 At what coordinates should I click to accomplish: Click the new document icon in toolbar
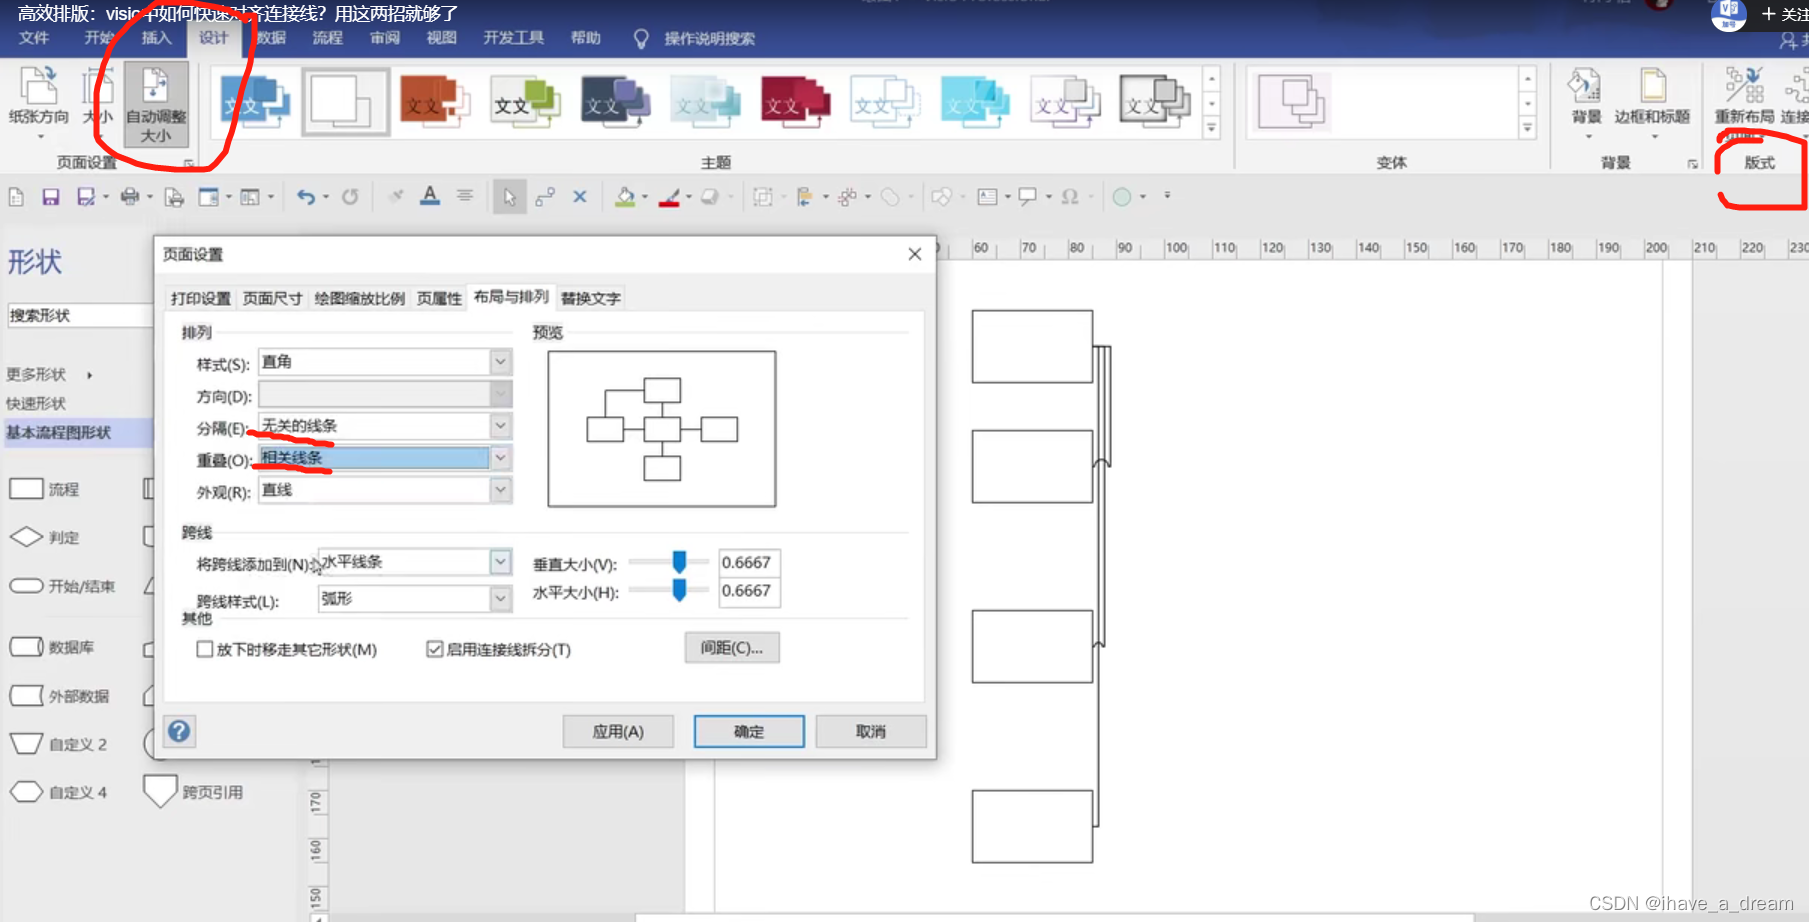[16, 197]
